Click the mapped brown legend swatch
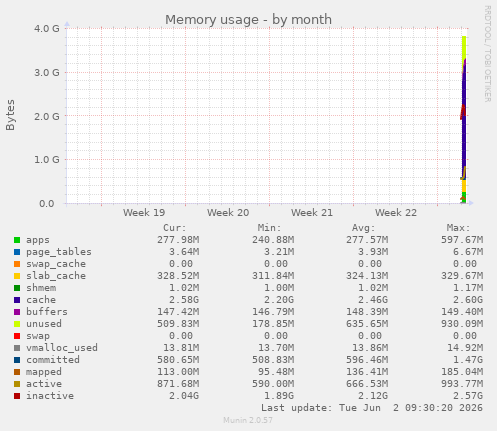 [17, 372]
